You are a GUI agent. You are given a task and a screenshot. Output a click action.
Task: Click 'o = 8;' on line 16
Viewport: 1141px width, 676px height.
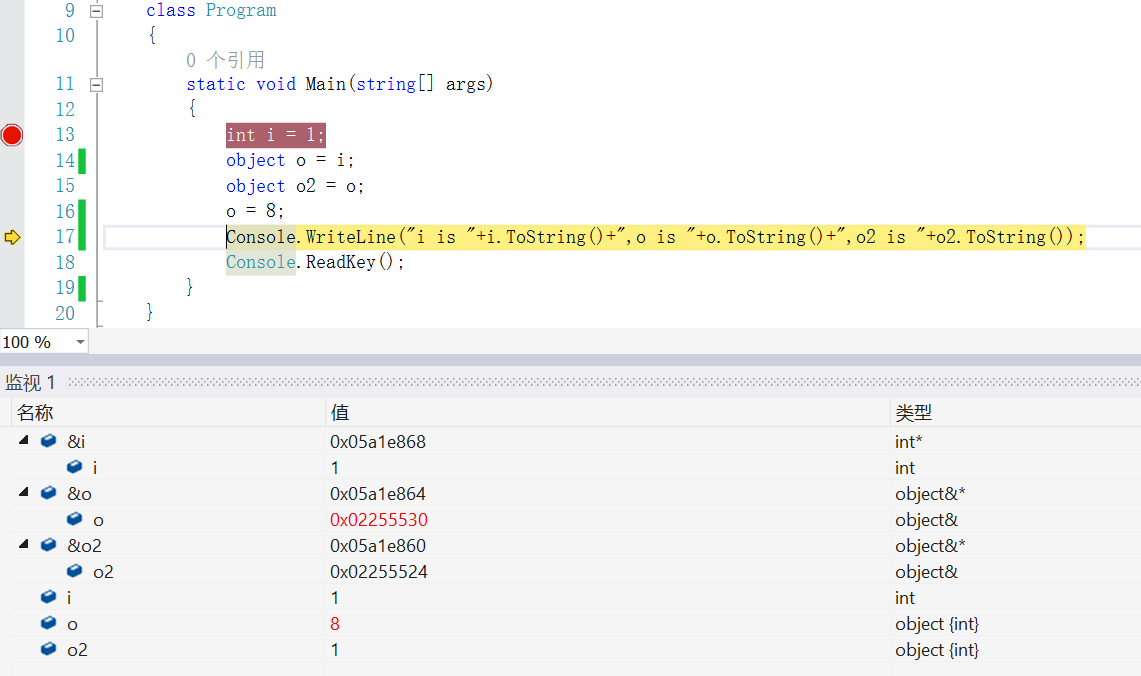click(x=255, y=211)
